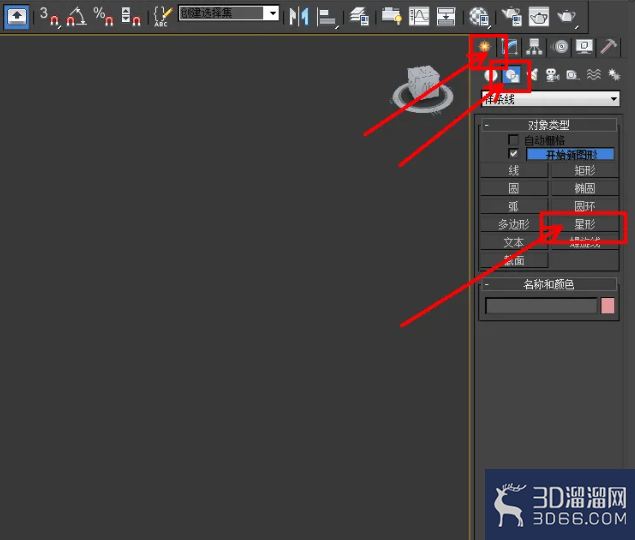Switch to the Create panel tab
Image resolution: width=635 pixels, height=540 pixels.
click(x=484, y=47)
